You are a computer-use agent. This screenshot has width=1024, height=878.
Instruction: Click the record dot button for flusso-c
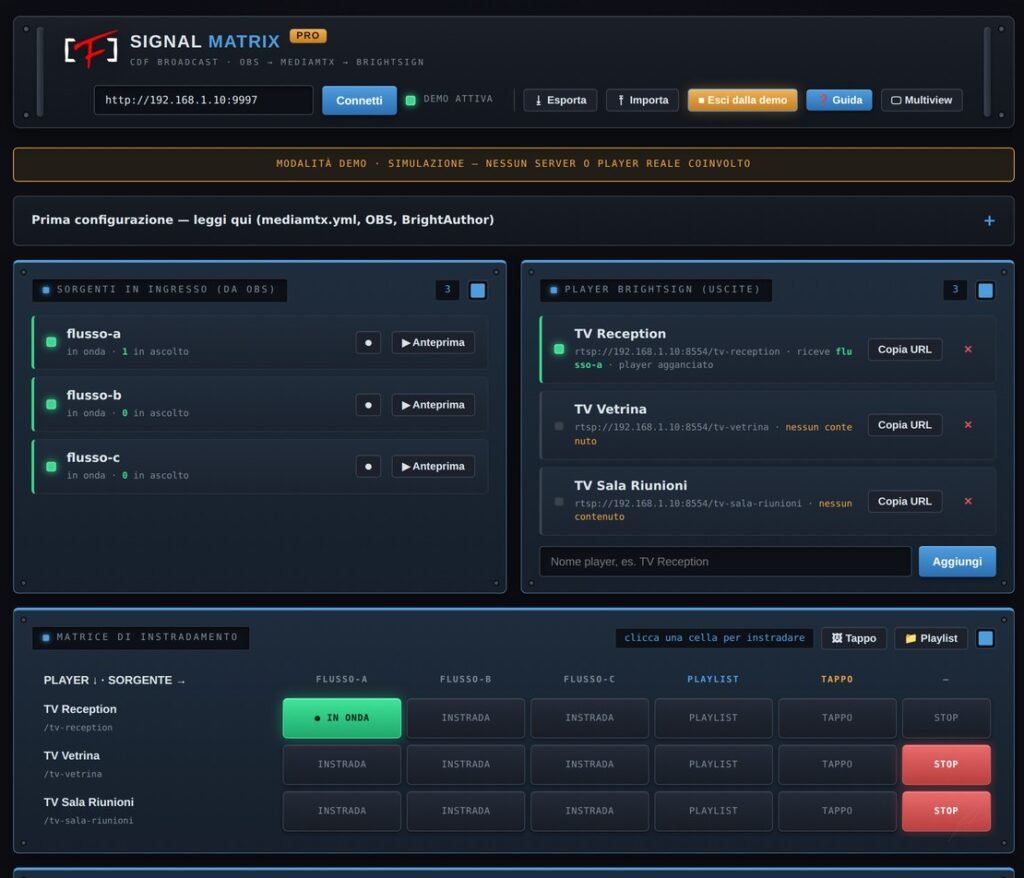(368, 466)
